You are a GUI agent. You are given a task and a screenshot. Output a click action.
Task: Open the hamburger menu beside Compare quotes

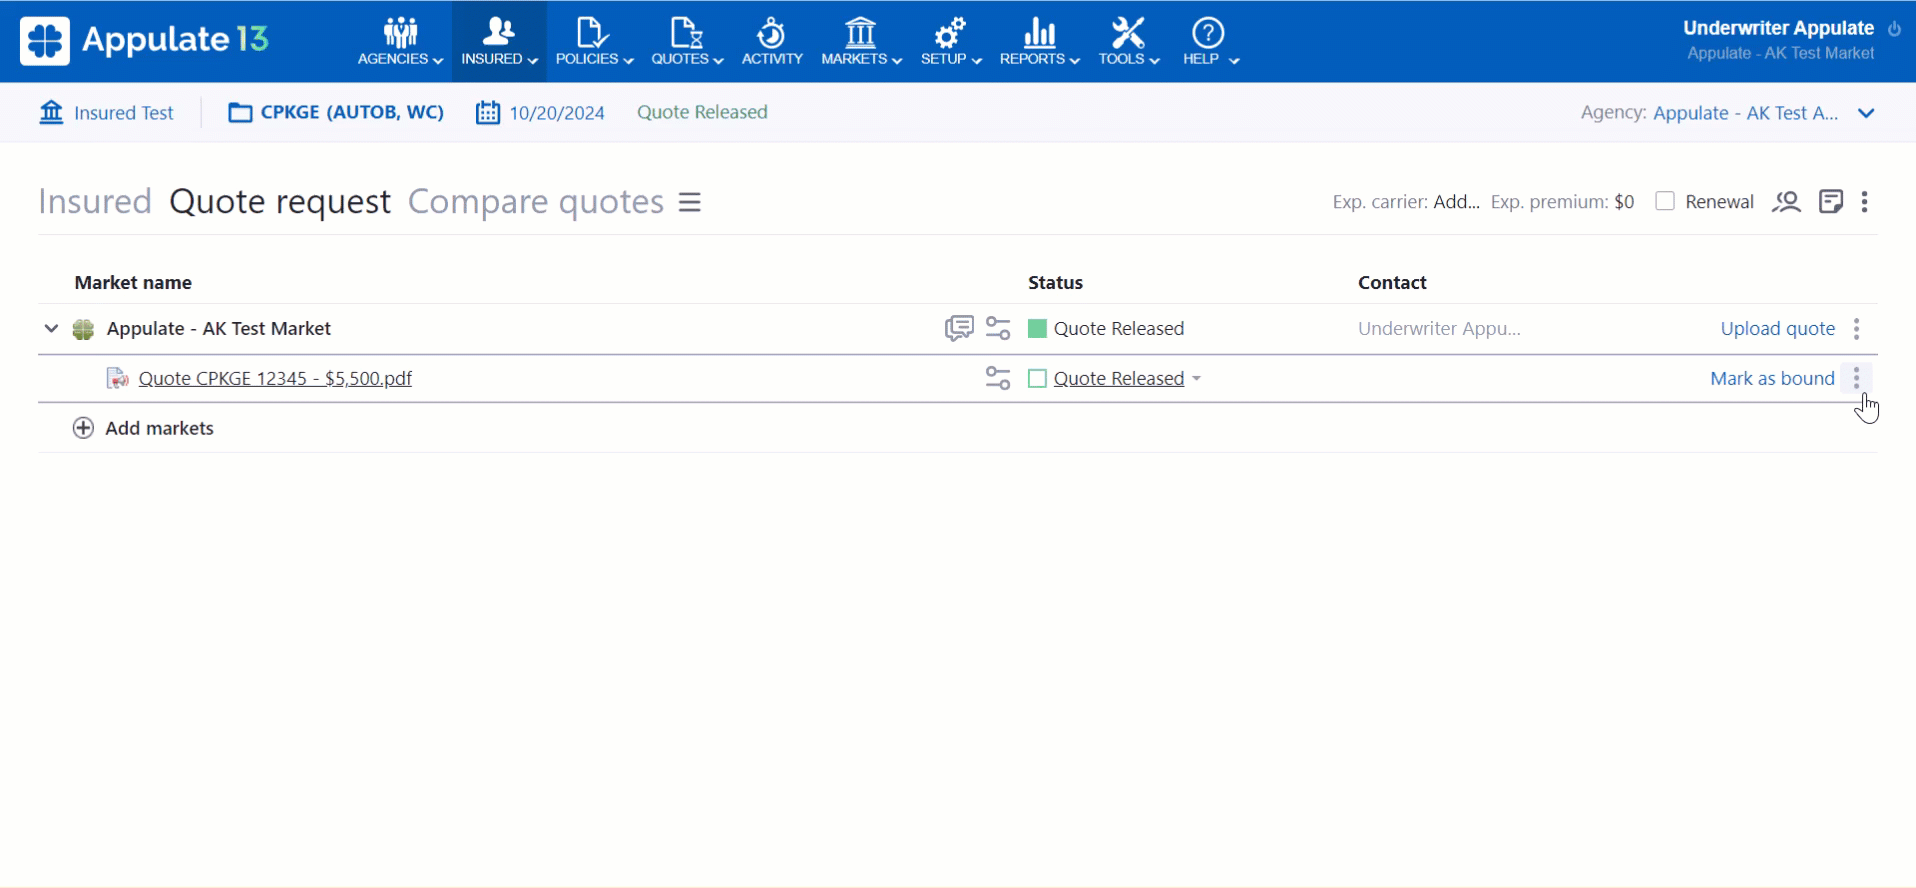[x=690, y=202]
